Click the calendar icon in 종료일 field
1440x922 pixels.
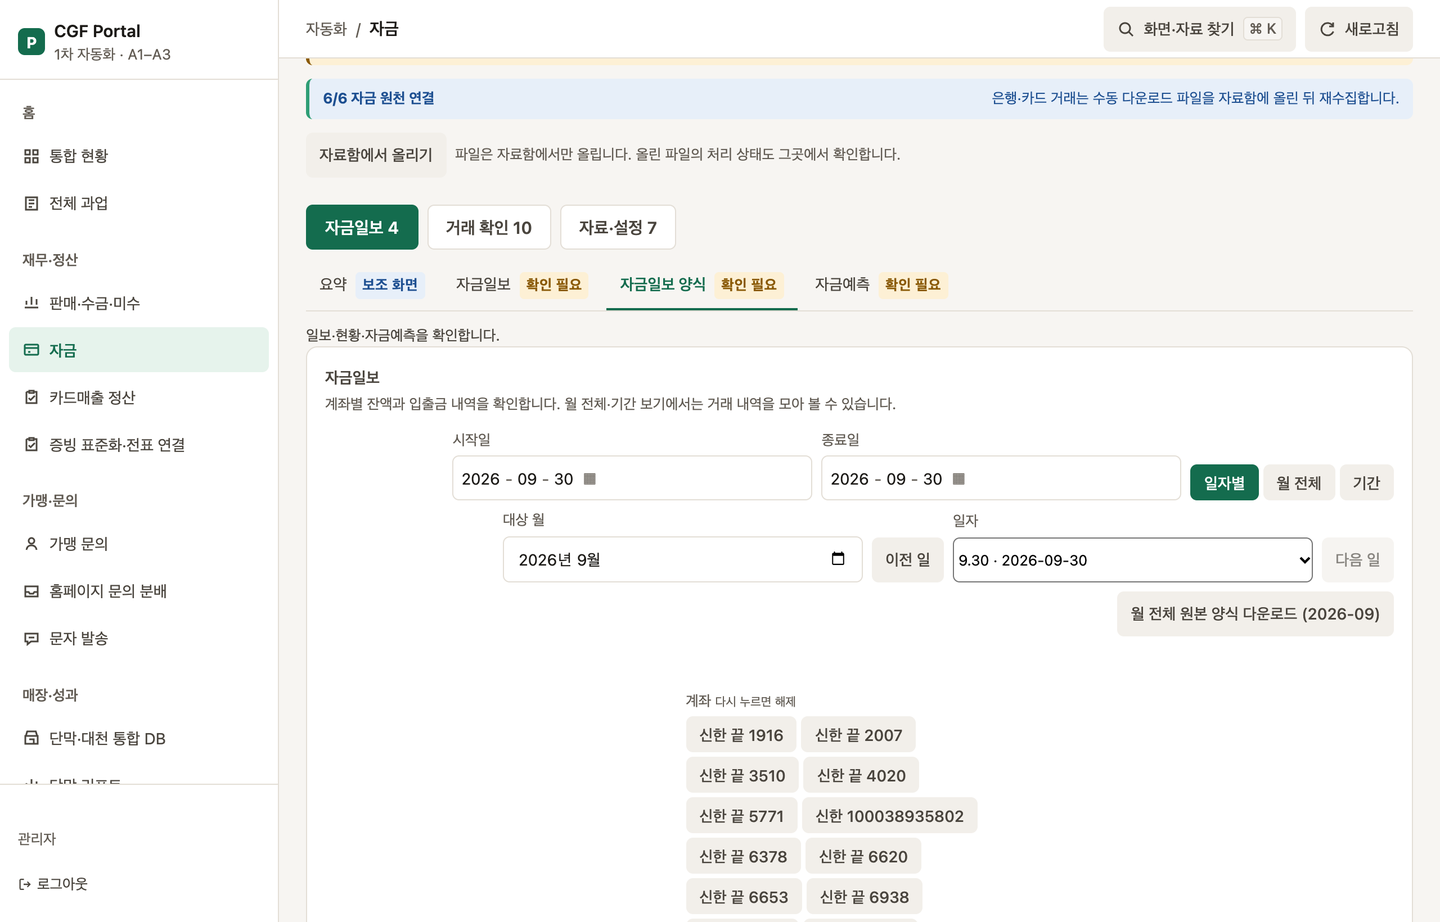tap(959, 479)
